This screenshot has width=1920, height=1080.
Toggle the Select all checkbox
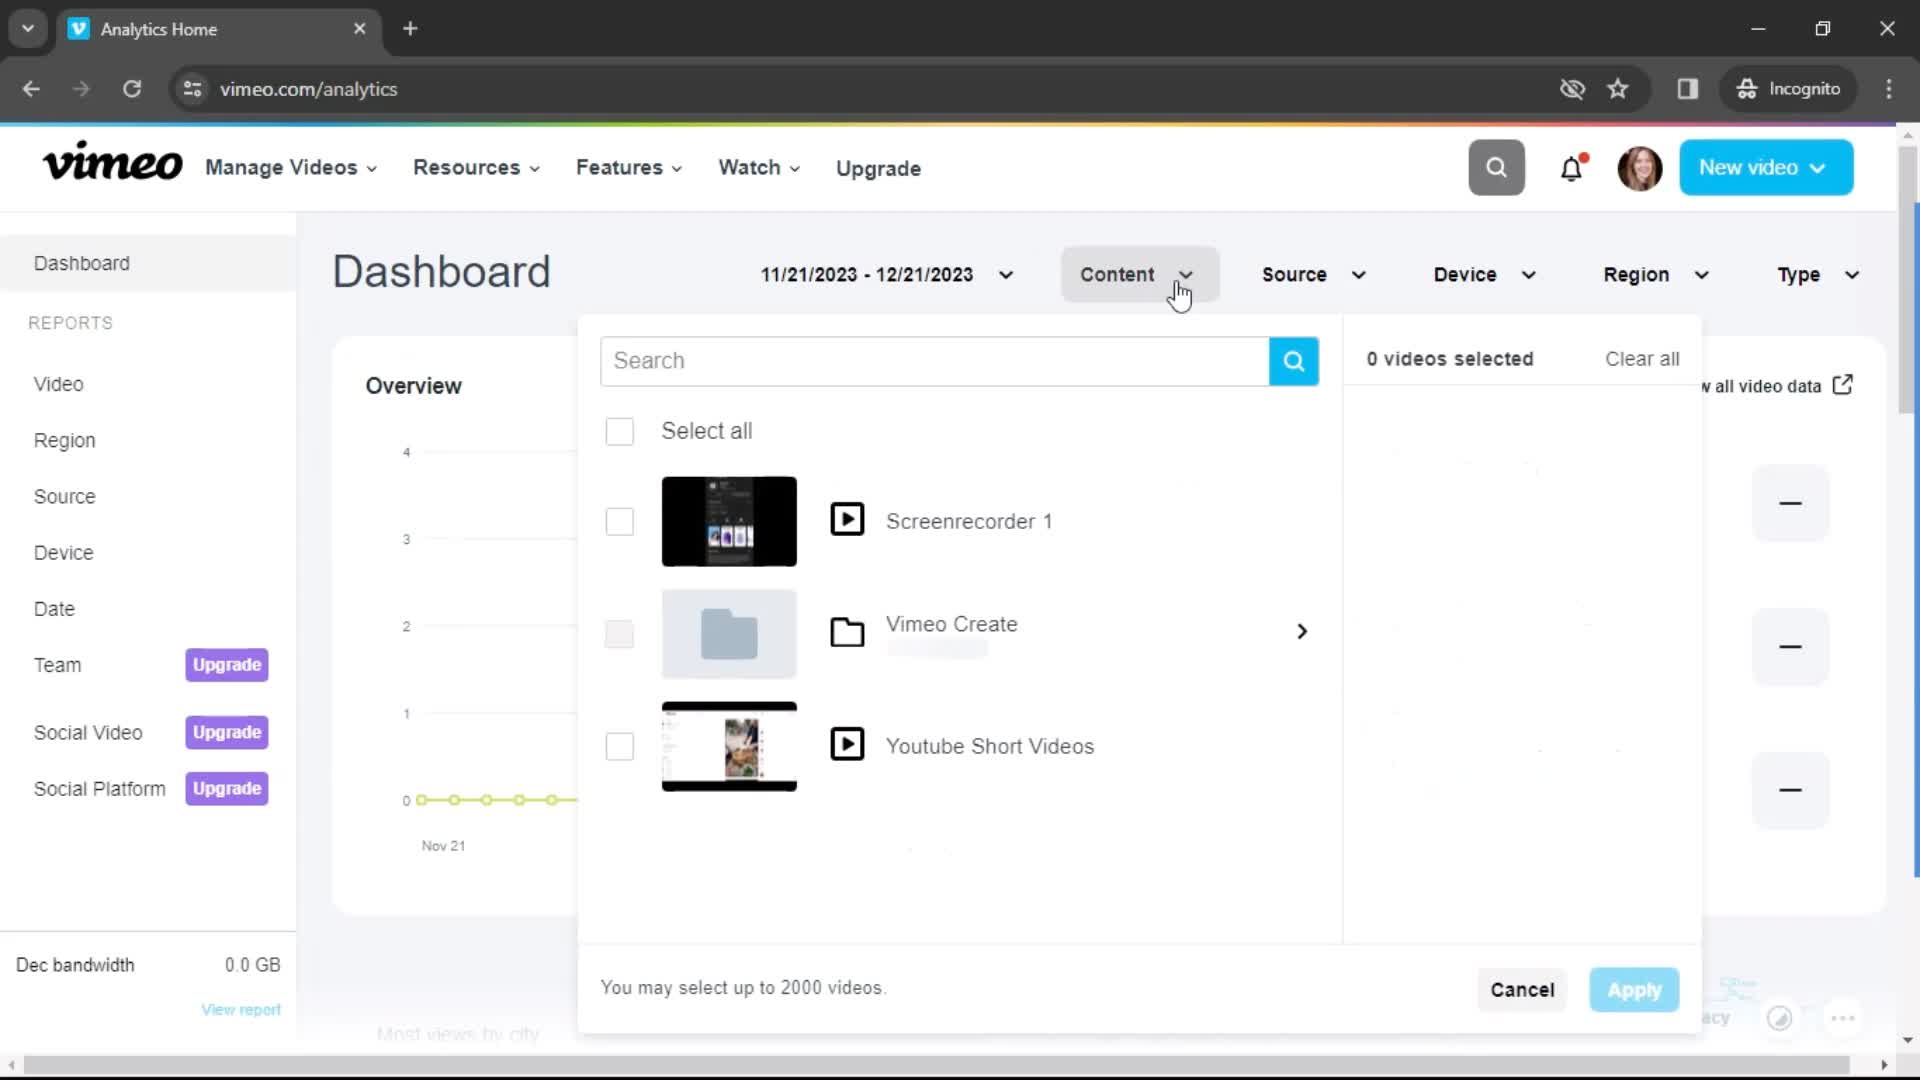pyautogui.click(x=618, y=430)
